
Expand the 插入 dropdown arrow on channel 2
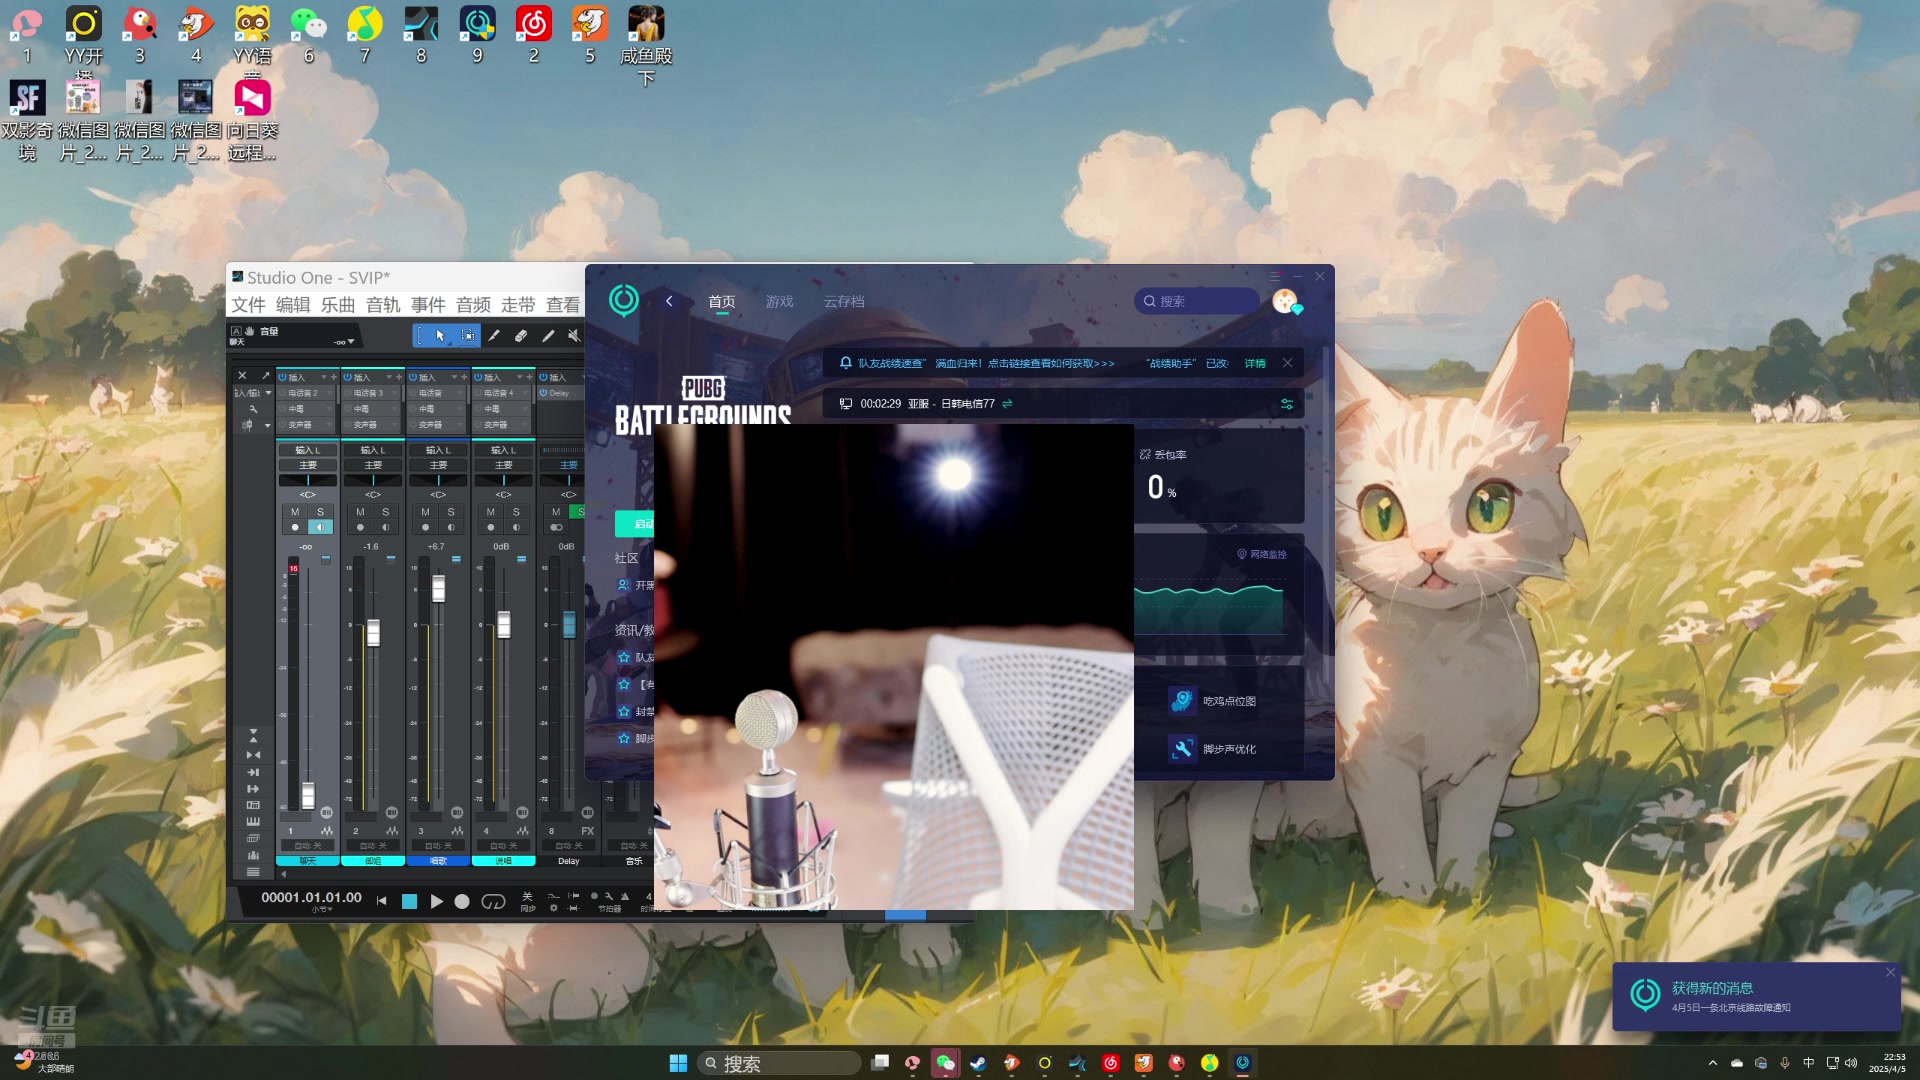pyautogui.click(x=388, y=377)
